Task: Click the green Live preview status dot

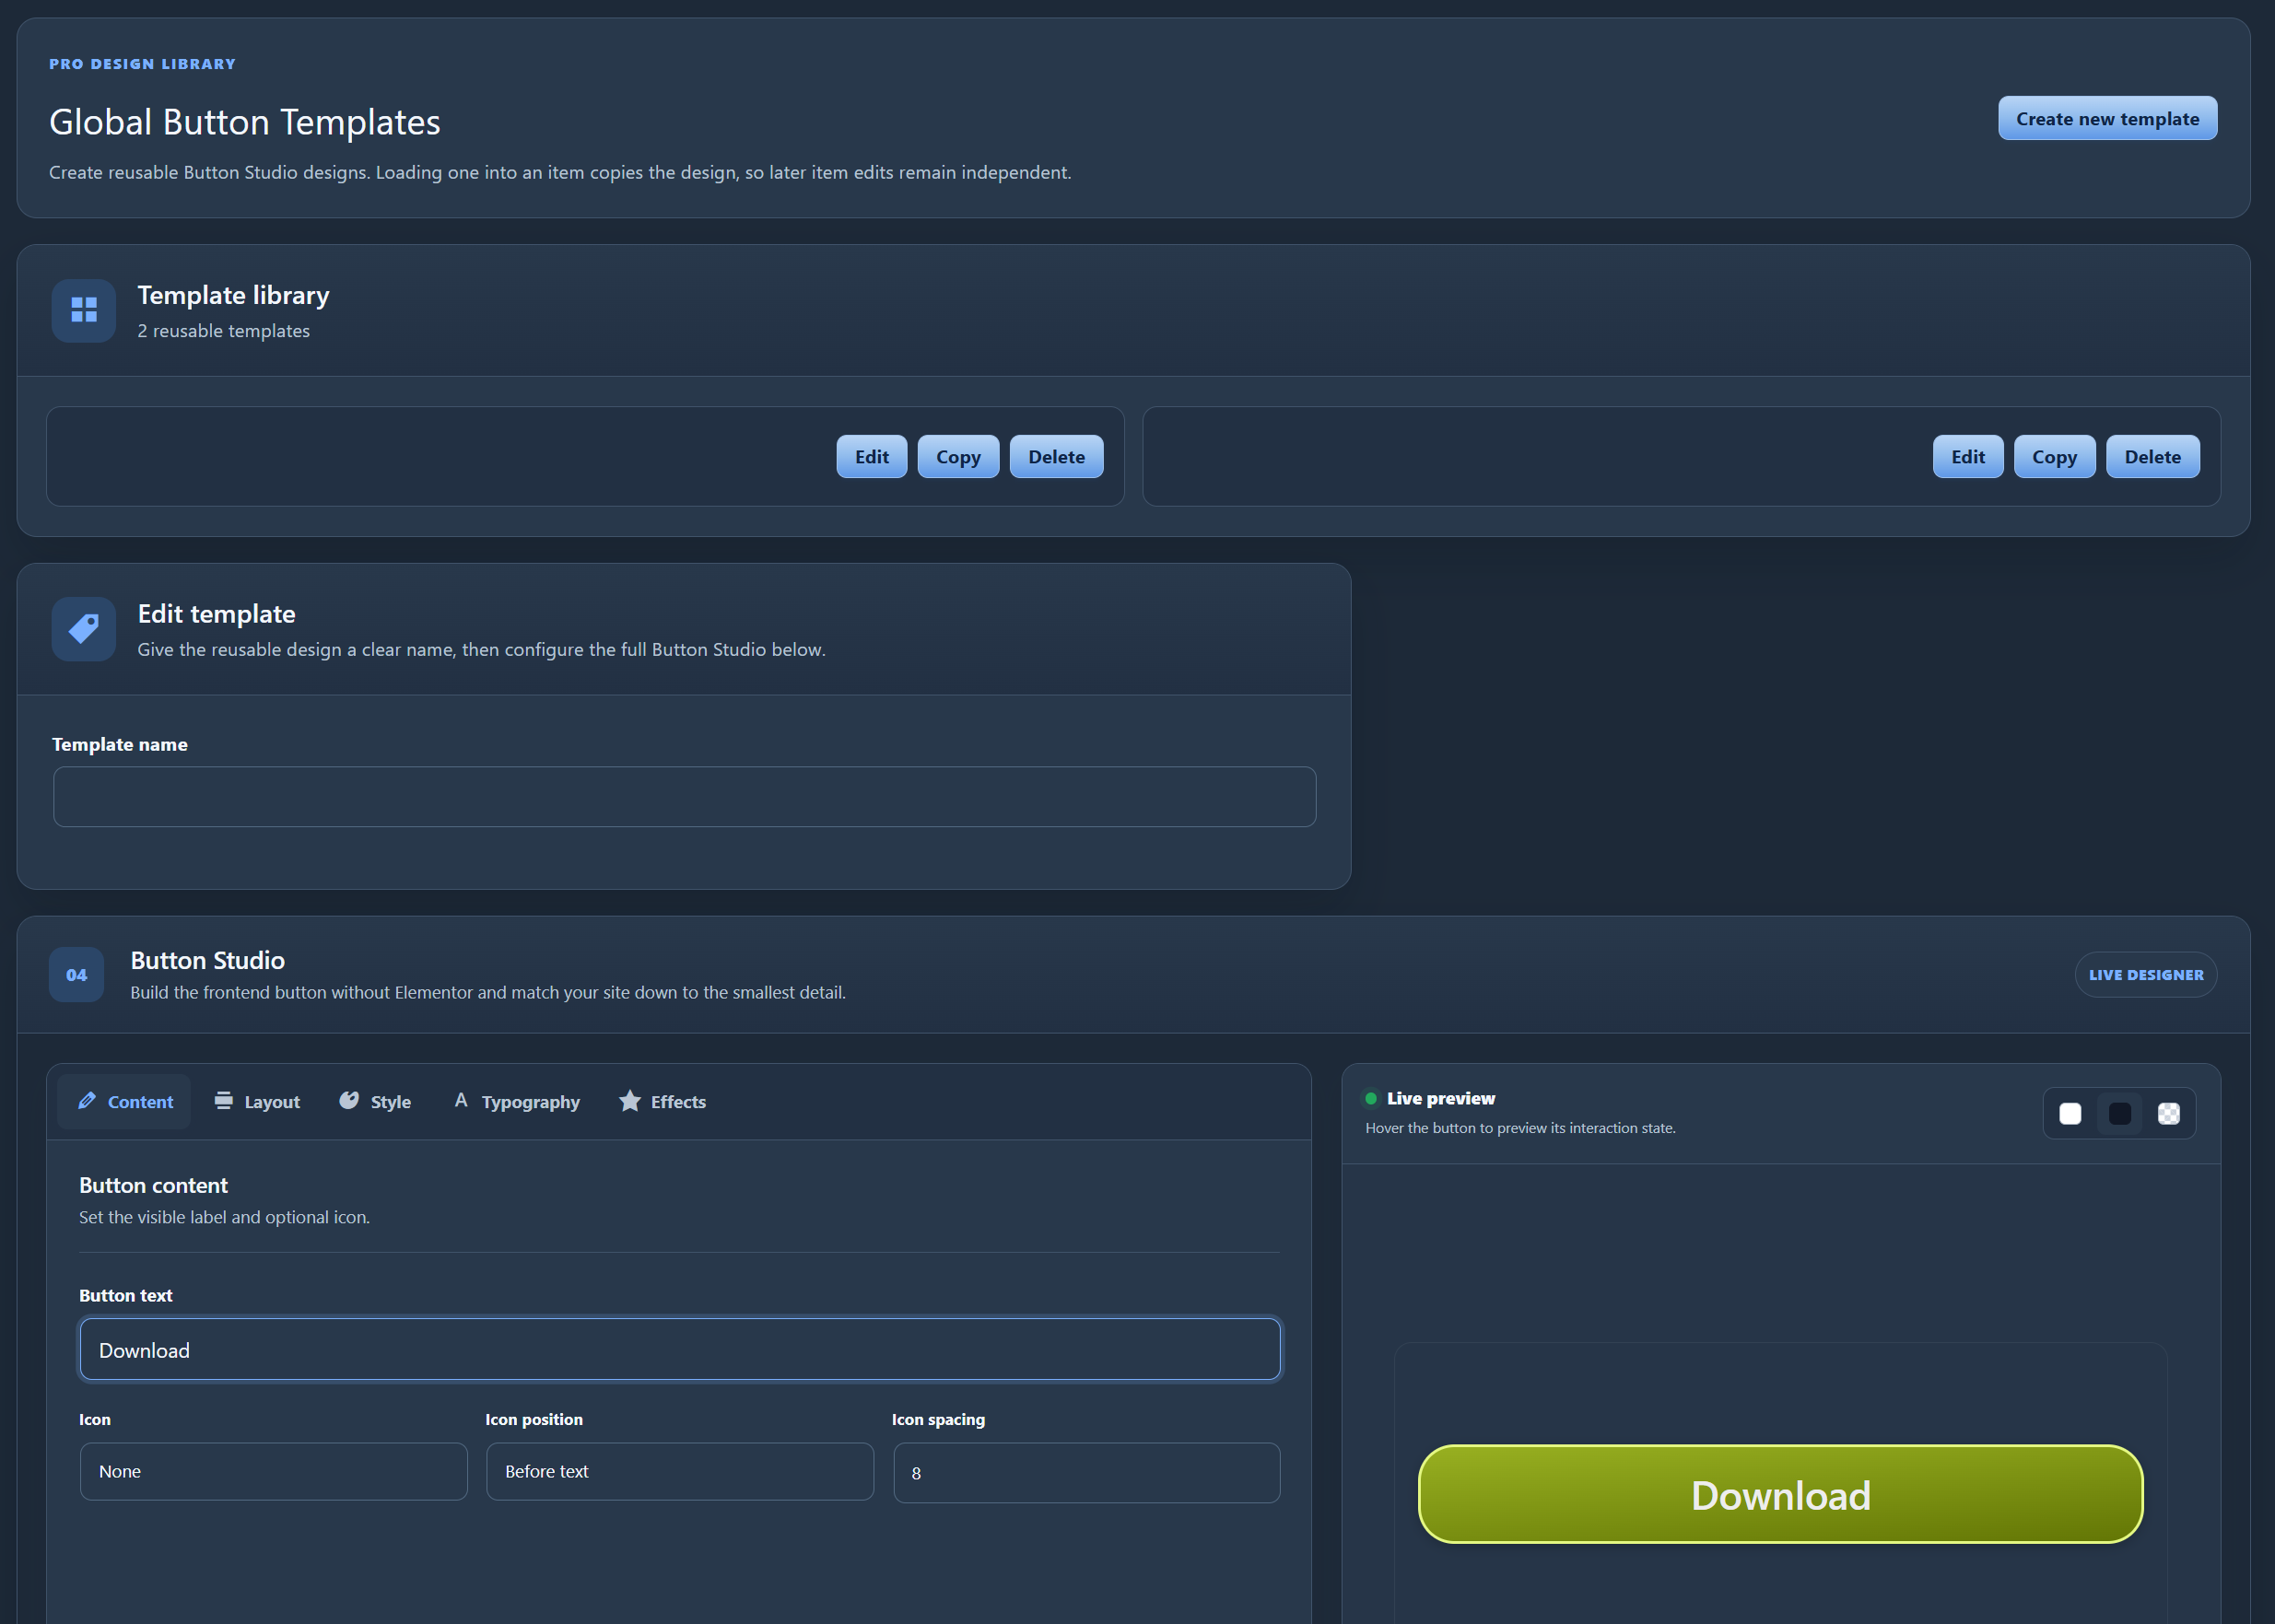Action: click(1371, 1099)
